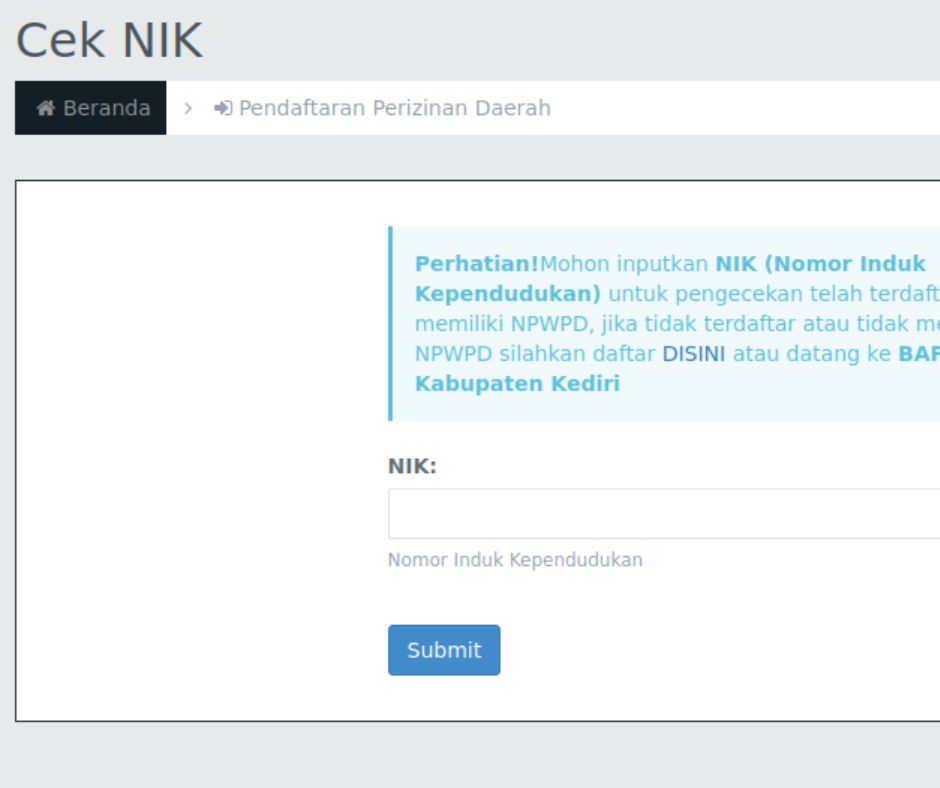Focus the NIK input field
This screenshot has height=788, width=940.
(x=664, y=514)
